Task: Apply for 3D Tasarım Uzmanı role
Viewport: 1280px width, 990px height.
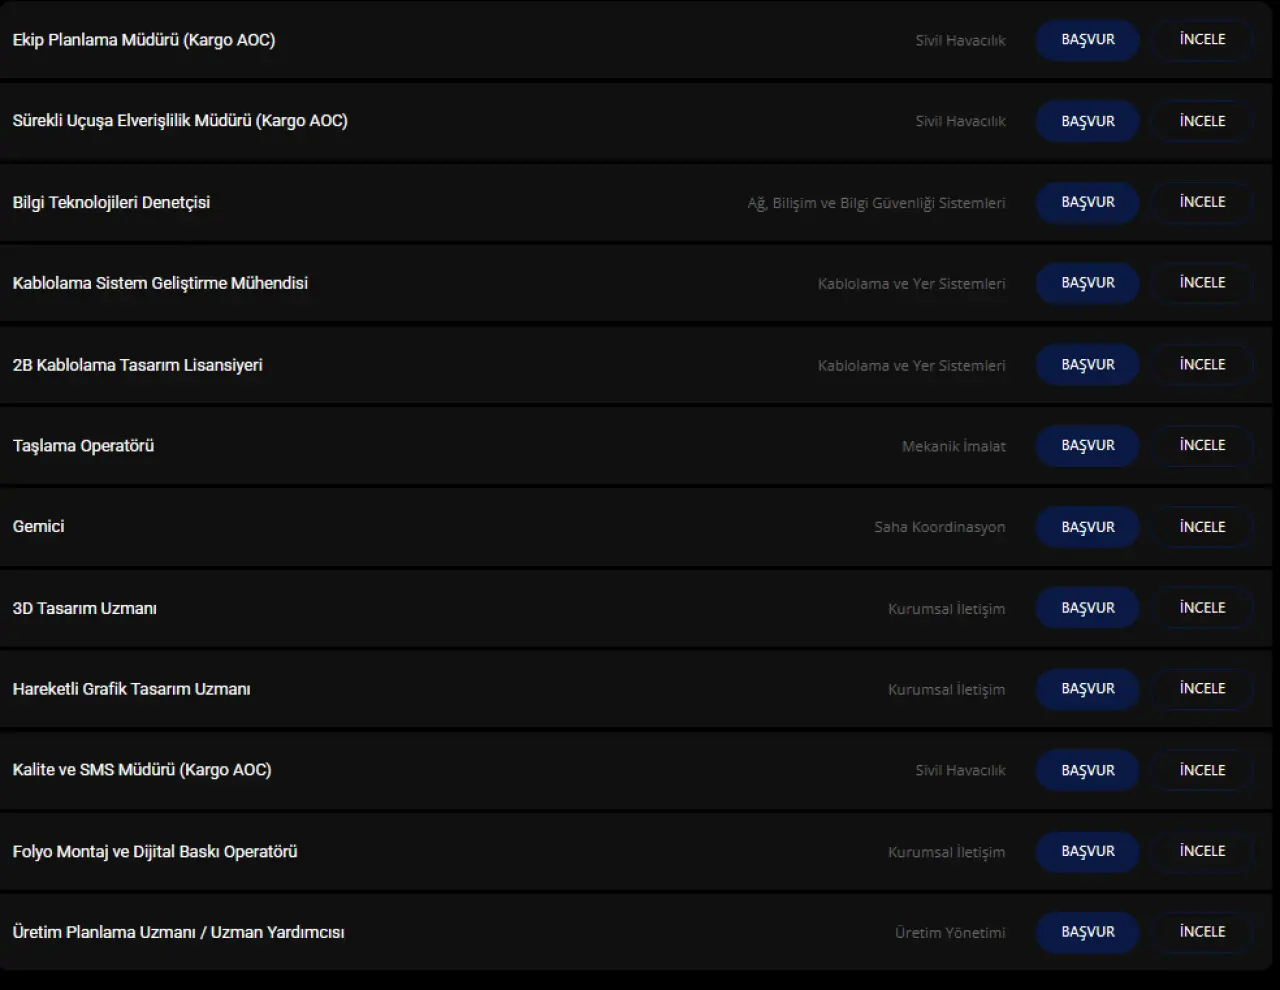Action: [1087, 608]
